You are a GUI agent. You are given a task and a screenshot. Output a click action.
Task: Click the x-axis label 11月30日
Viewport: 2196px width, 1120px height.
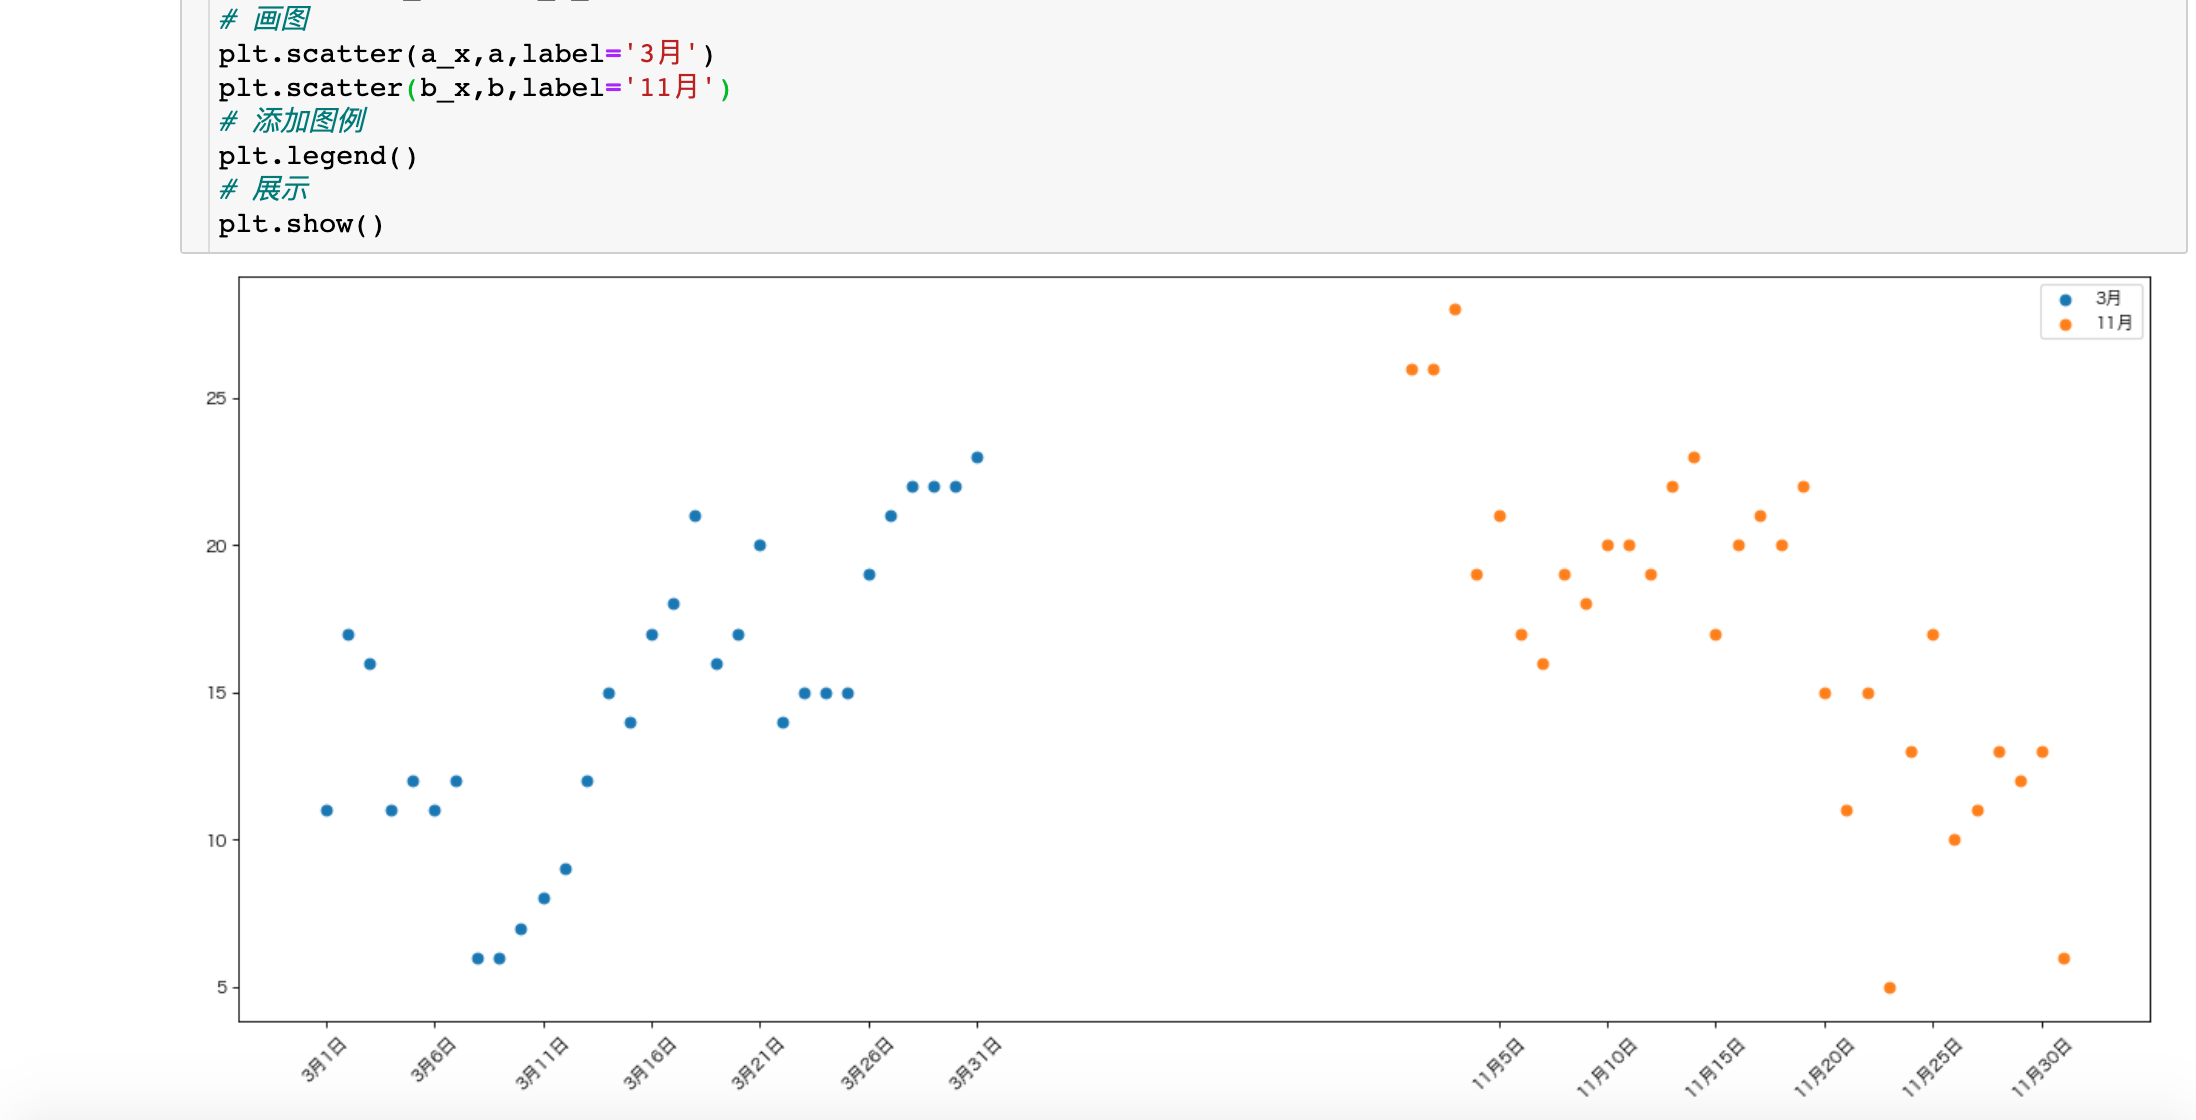pyautogui.click(x=2040, y=1067)
